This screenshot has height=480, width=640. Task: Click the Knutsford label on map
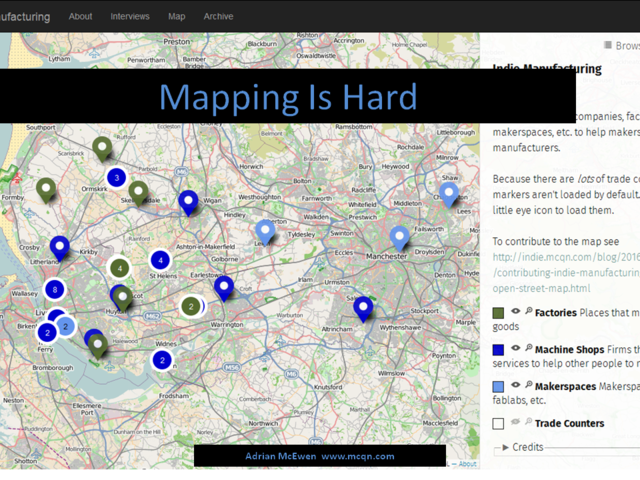tap(328, 387)
